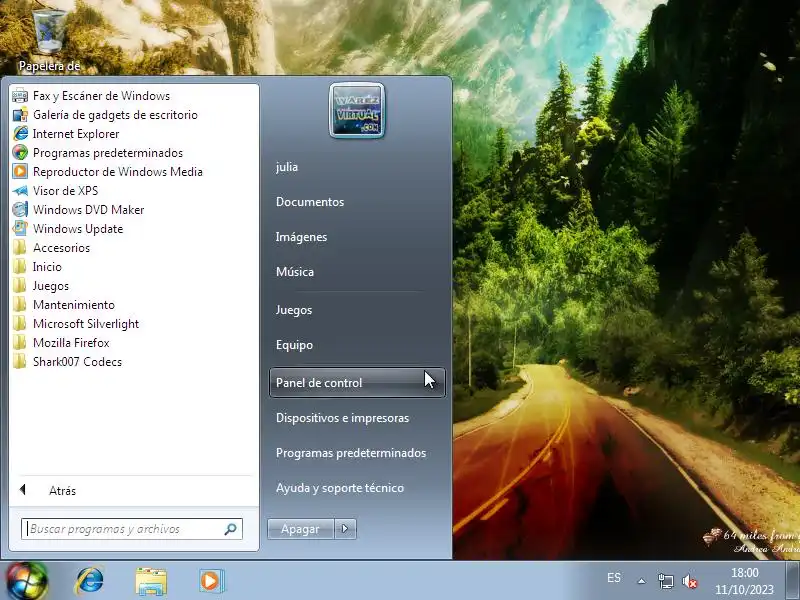Click the Apagar button

(301, 529)
